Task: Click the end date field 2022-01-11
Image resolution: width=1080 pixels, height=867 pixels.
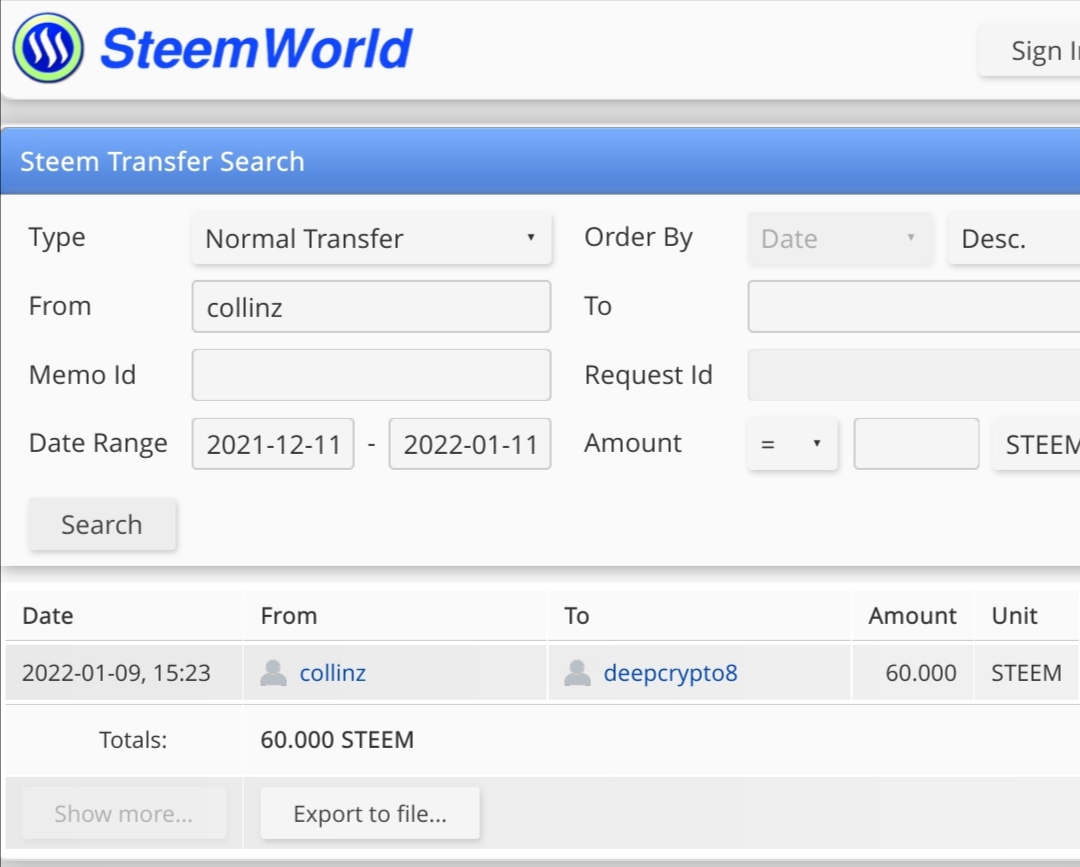Action: click(x=470, y=443)
